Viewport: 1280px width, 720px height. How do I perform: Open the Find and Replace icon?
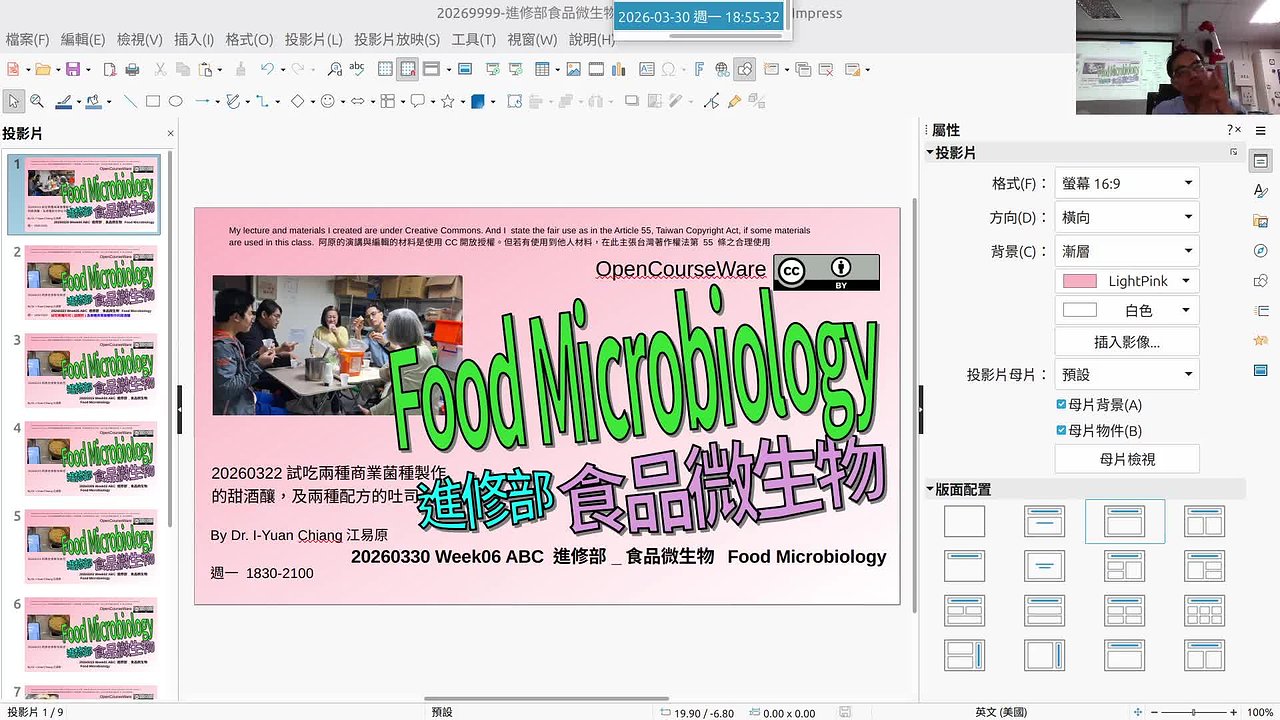(x=335, y=69)
